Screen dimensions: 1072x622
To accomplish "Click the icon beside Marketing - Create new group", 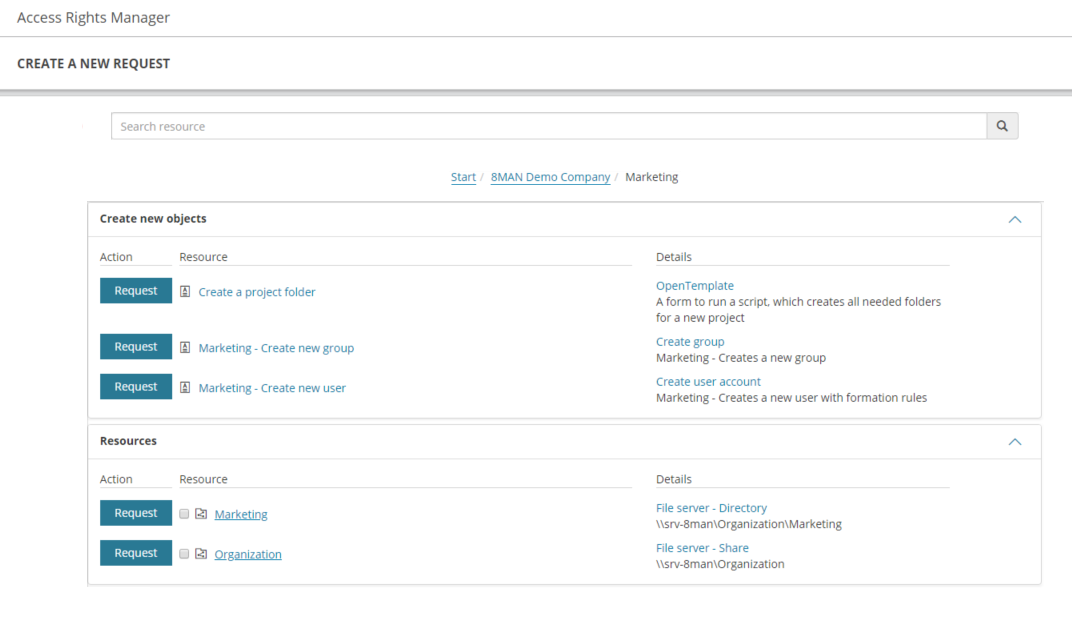I will [x=185, y=348].
